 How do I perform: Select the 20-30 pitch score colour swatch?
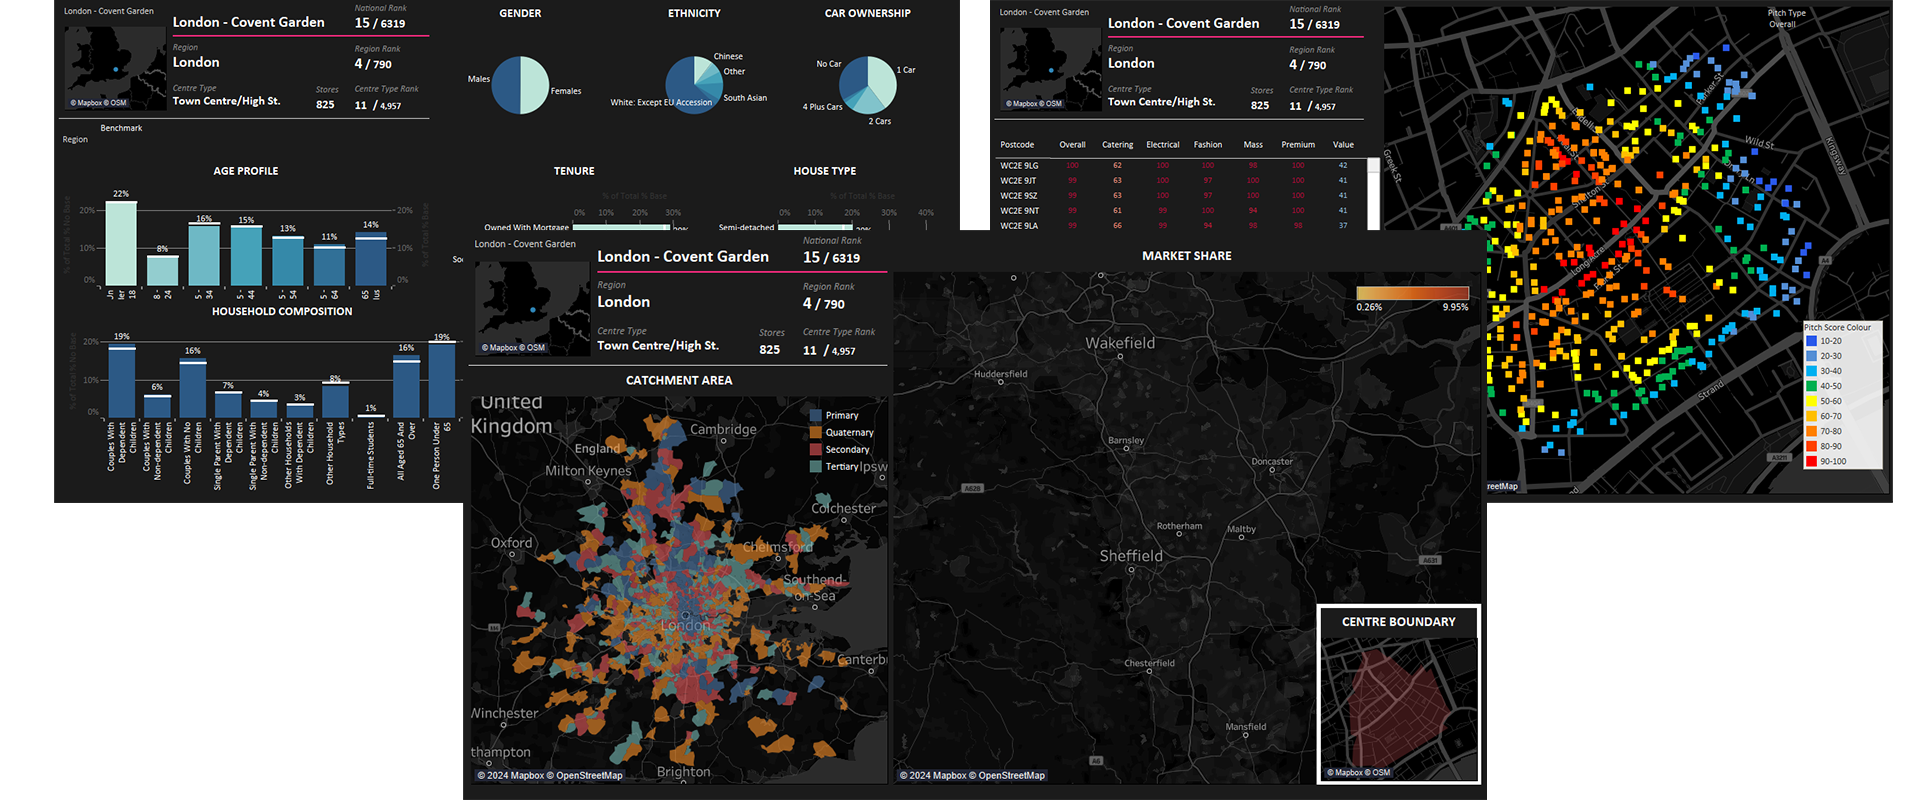click(1811, 356)
